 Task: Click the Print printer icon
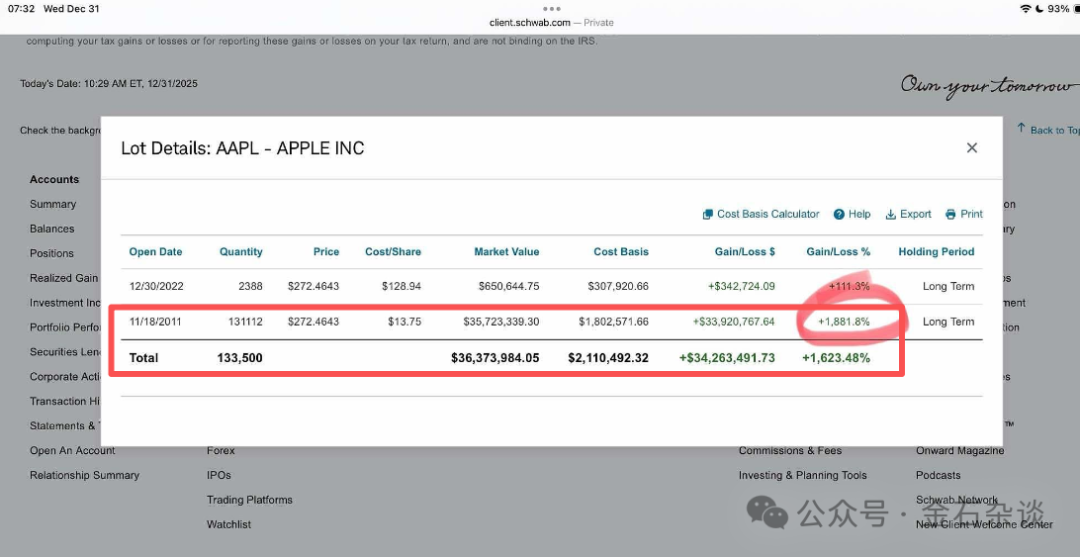point(951,214)
